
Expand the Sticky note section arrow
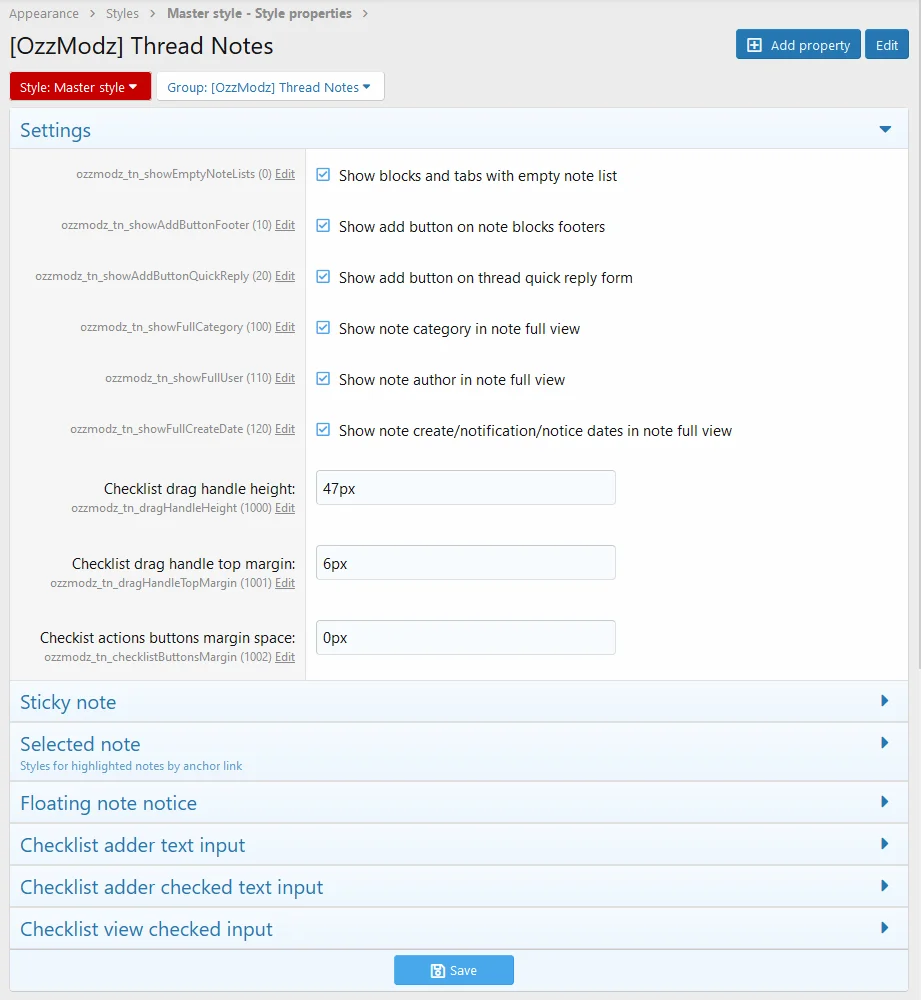[x=885, y=701]
